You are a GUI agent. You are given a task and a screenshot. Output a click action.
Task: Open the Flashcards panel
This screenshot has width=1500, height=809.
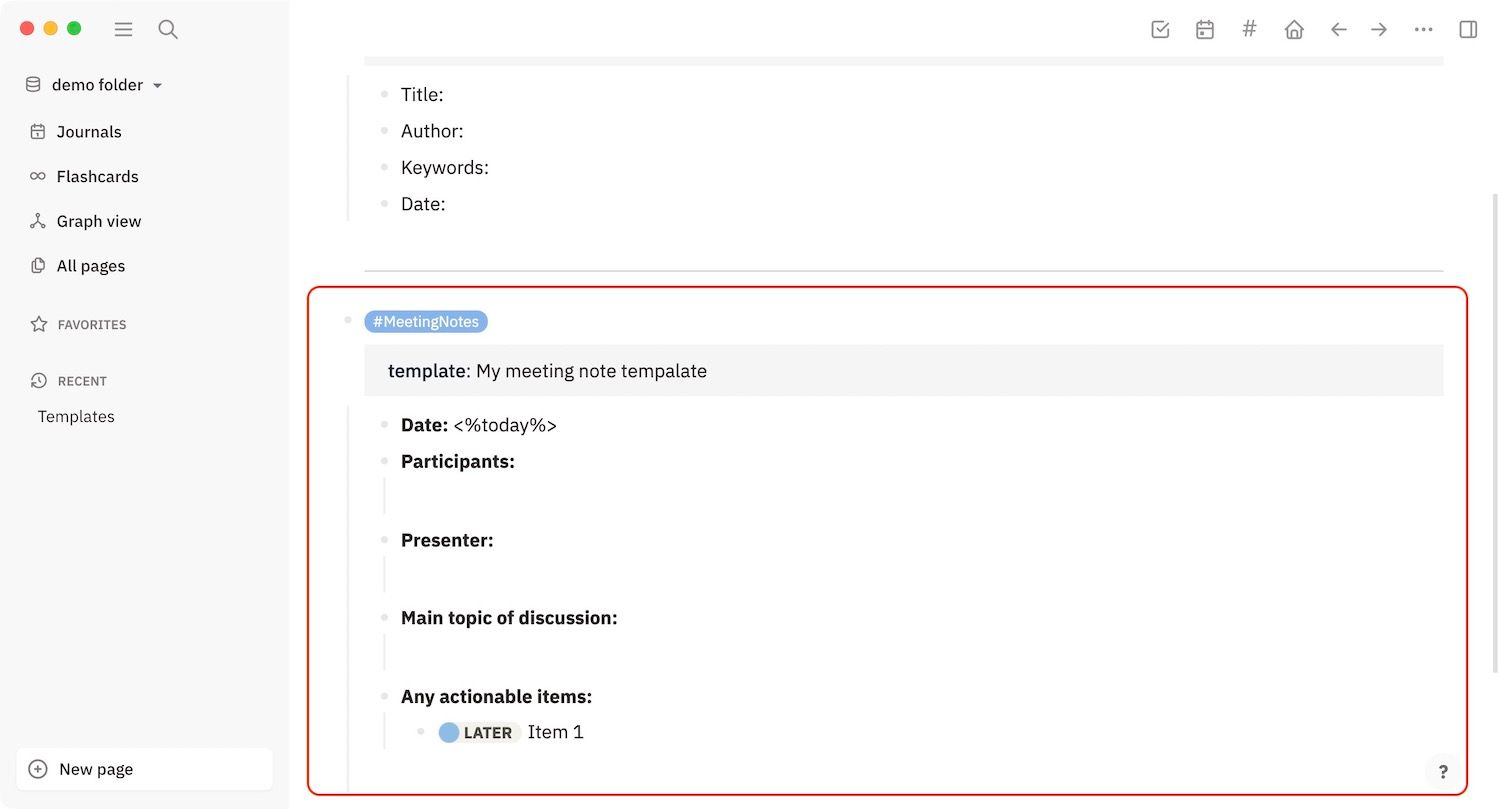(97, 176)
